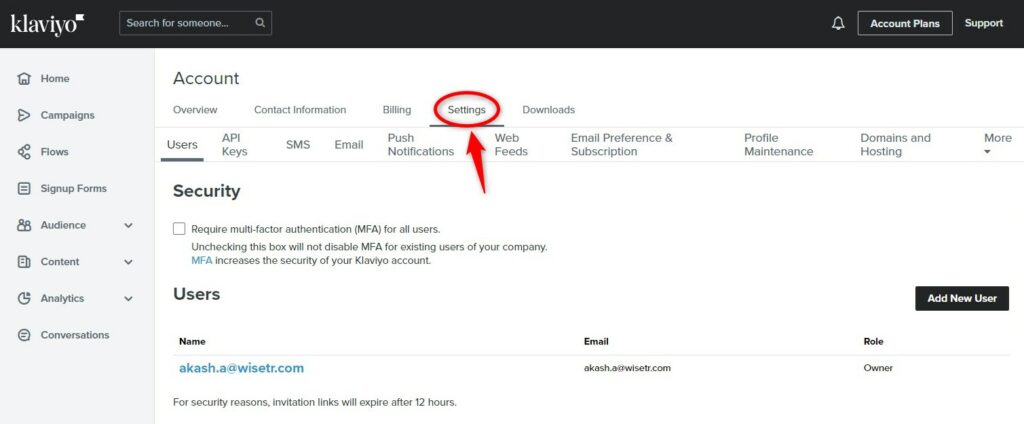Open the More settings dropdown
This screenshot has width=1024, height=424.
pyautogui.click(x=997, y=144)
